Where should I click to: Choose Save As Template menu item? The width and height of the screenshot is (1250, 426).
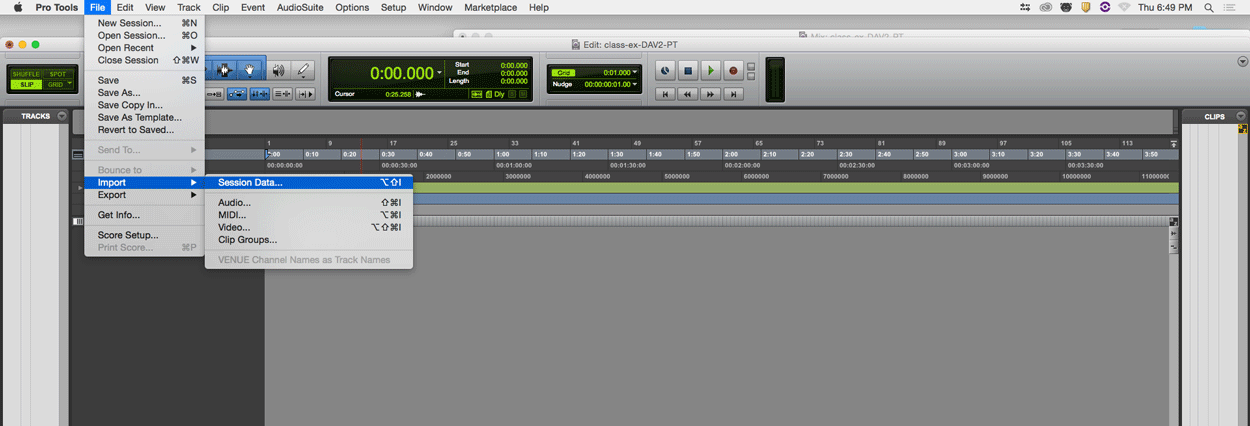(145, 118)
